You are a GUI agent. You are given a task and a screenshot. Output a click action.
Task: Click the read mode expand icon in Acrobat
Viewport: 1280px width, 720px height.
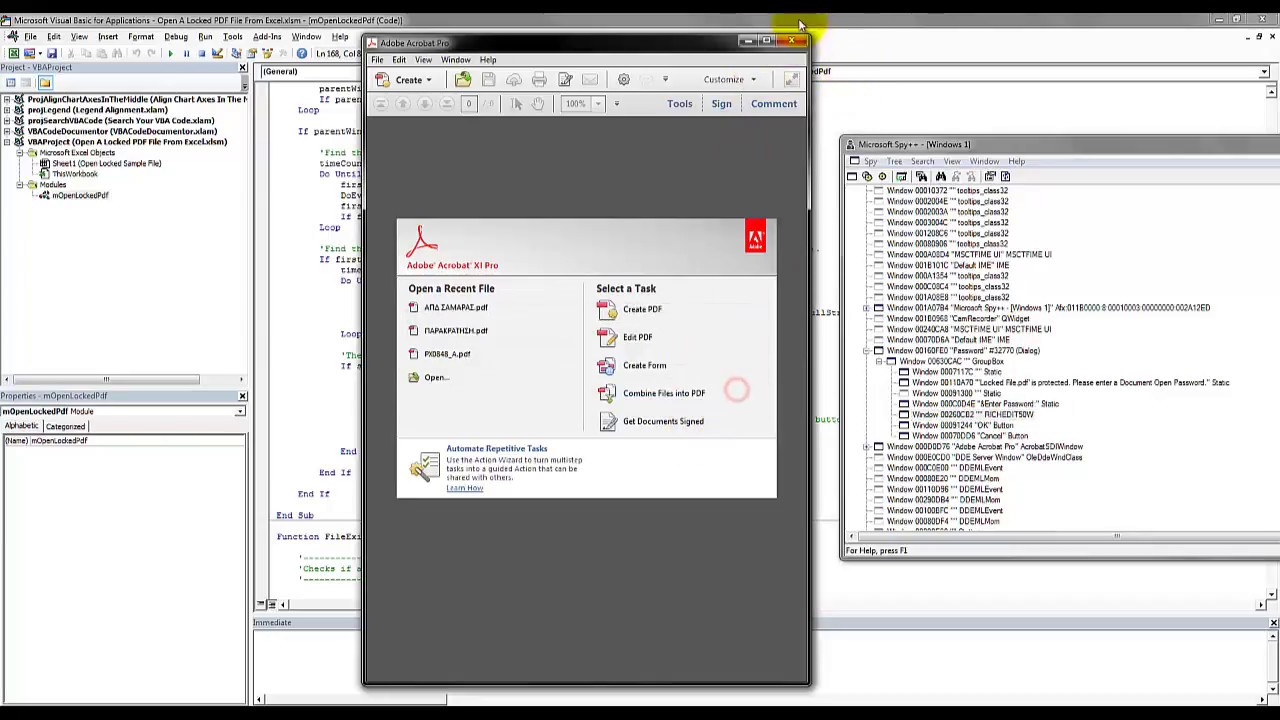[x=792, y=79]
